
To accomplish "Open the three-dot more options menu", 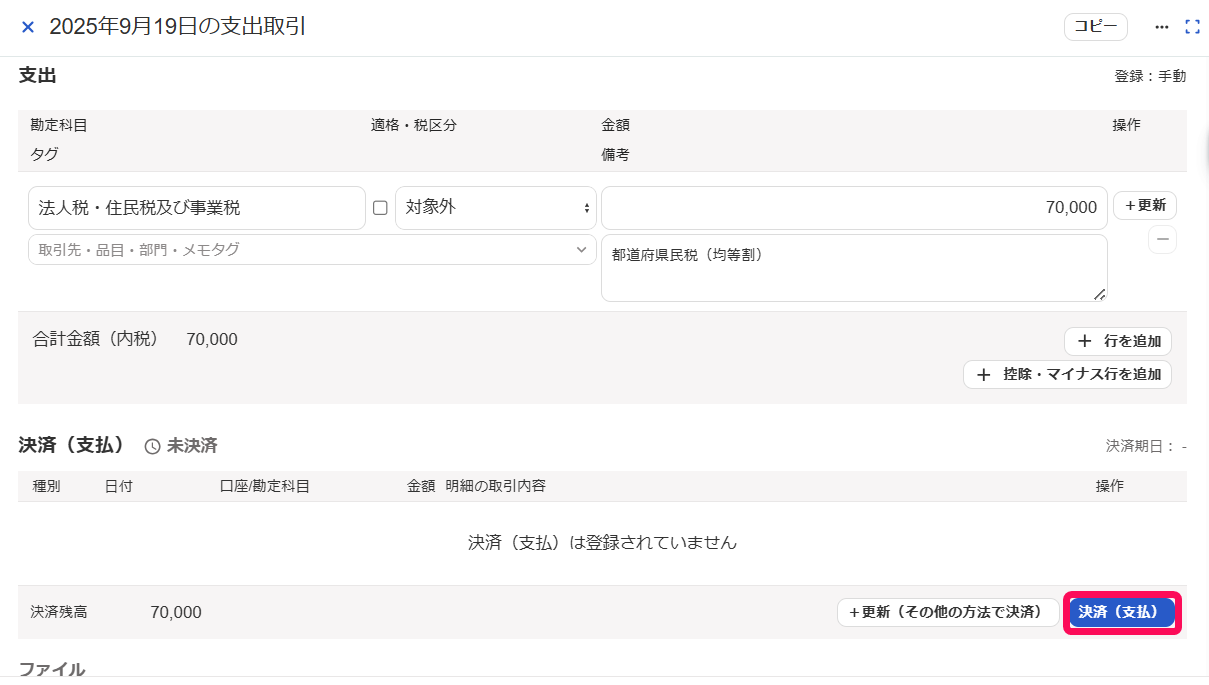I will tap(1161, 27).
